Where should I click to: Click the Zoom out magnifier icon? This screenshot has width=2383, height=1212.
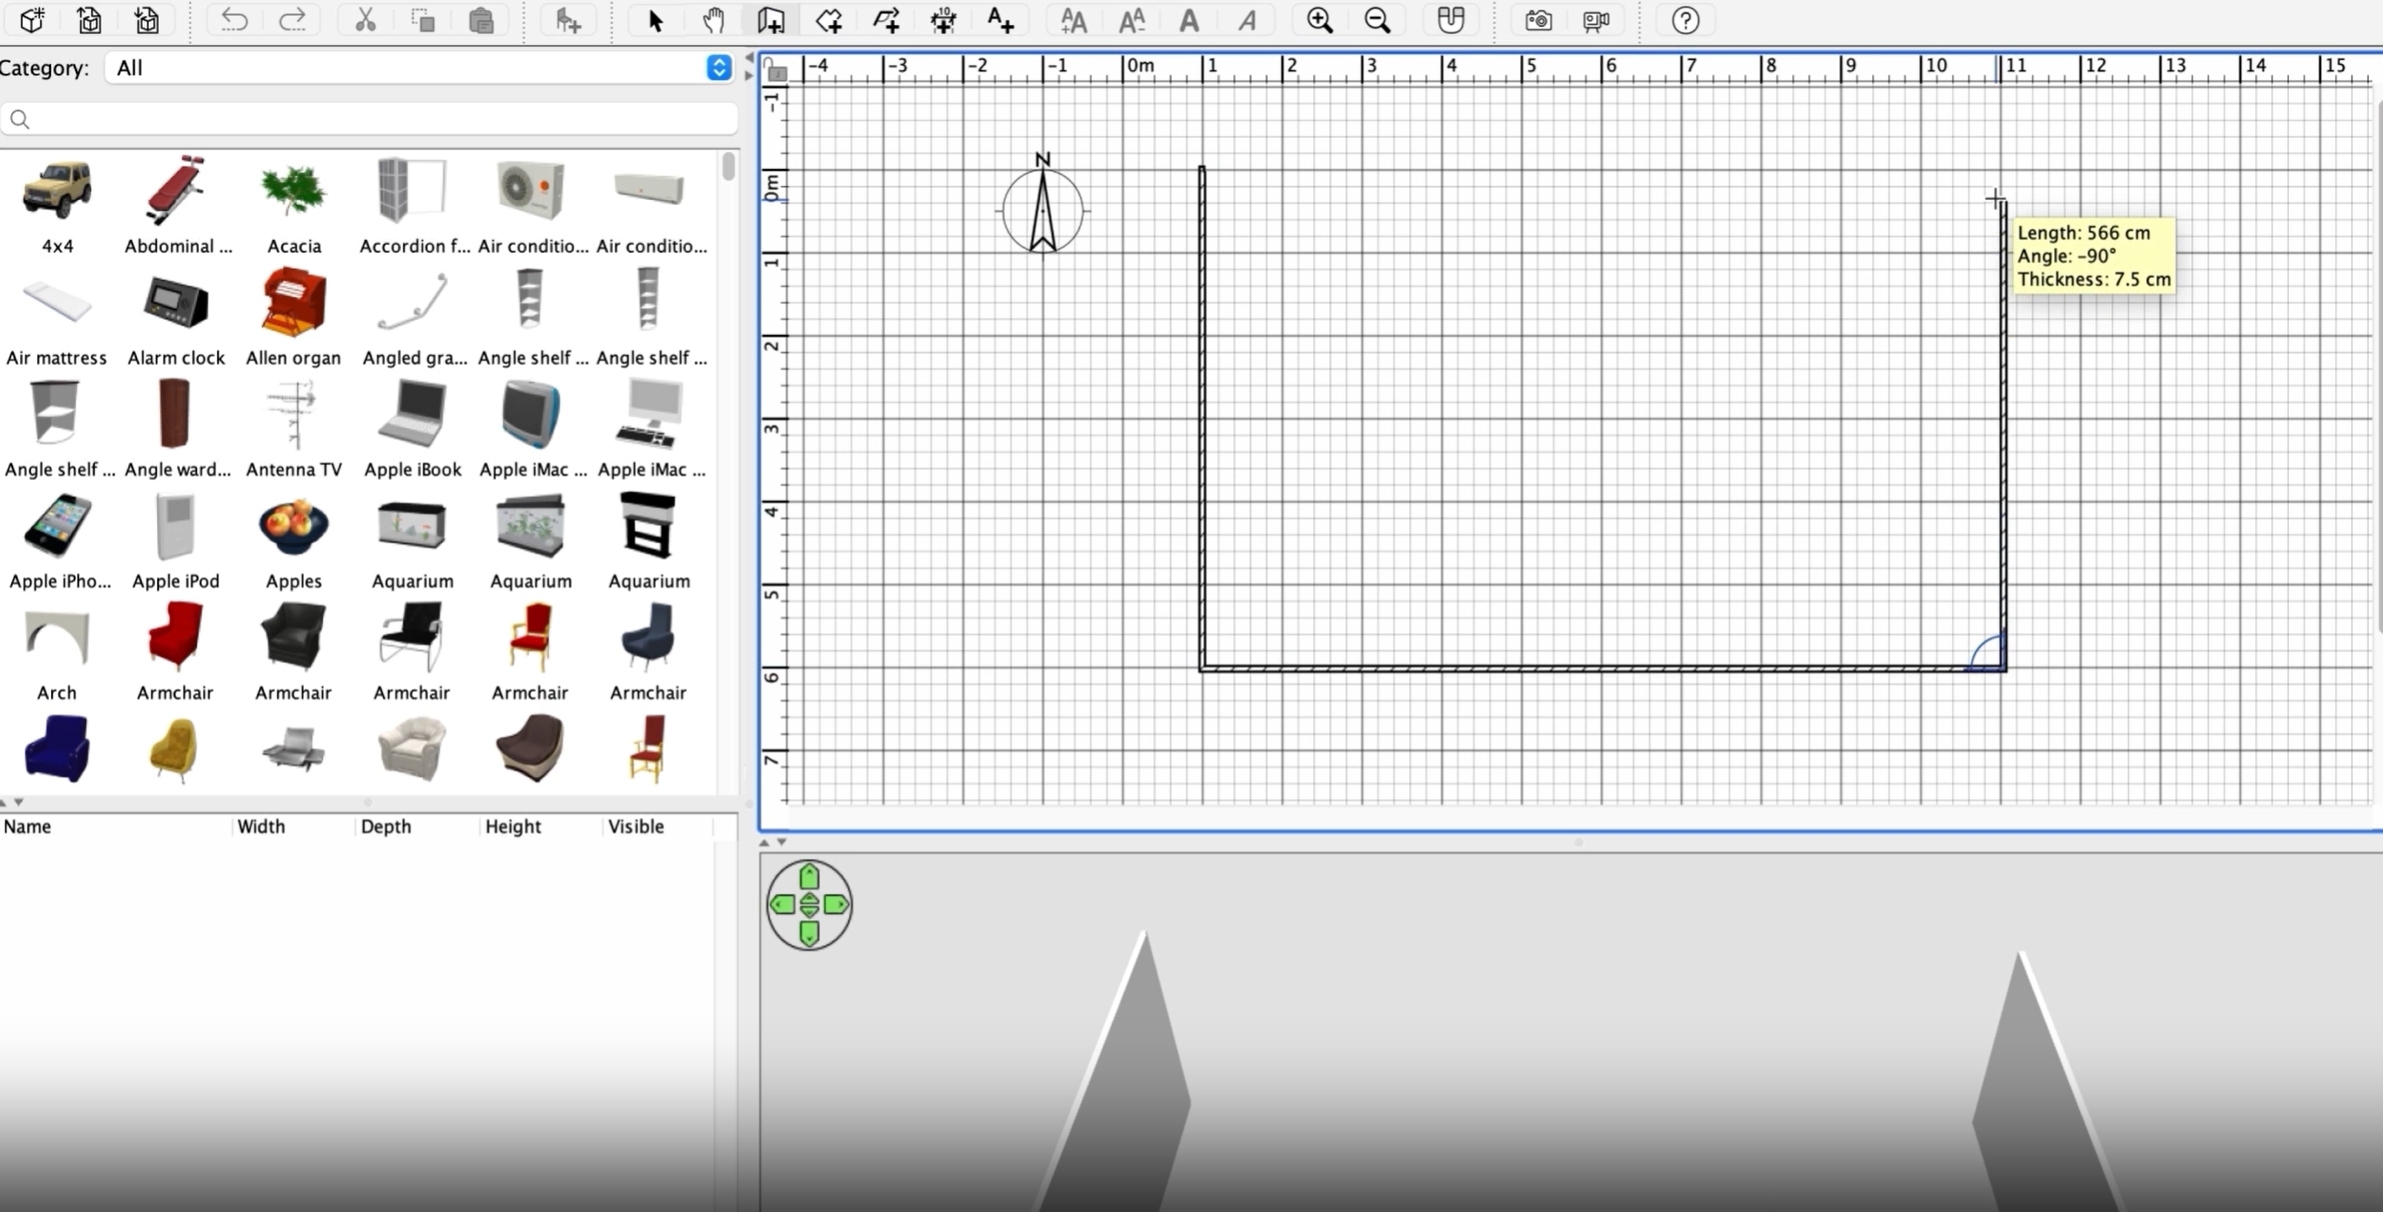[x=1377, y=20]
